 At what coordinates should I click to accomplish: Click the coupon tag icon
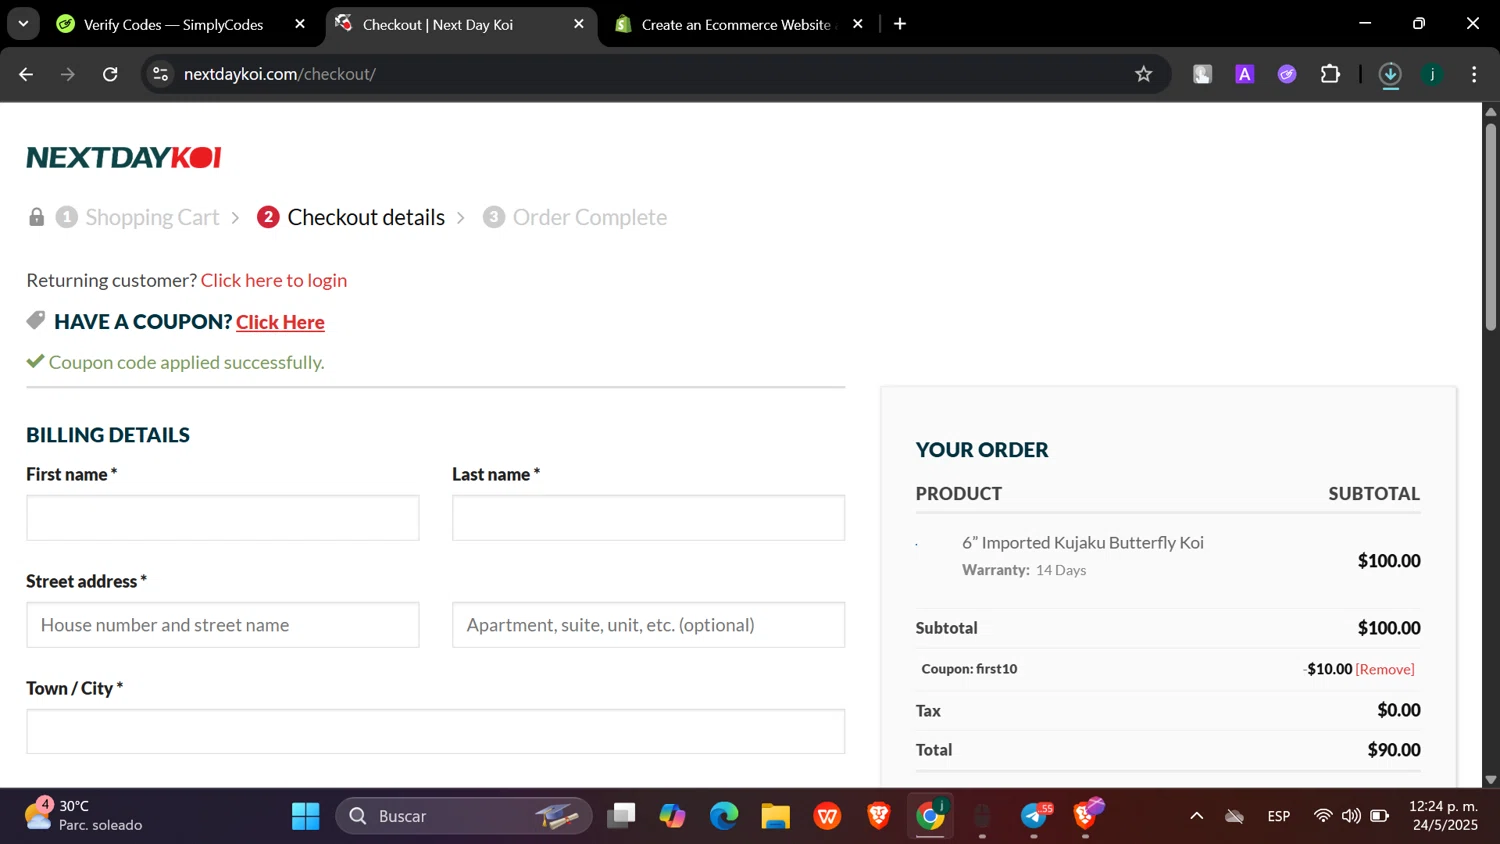pyautogui.click(x=36, y=321)
